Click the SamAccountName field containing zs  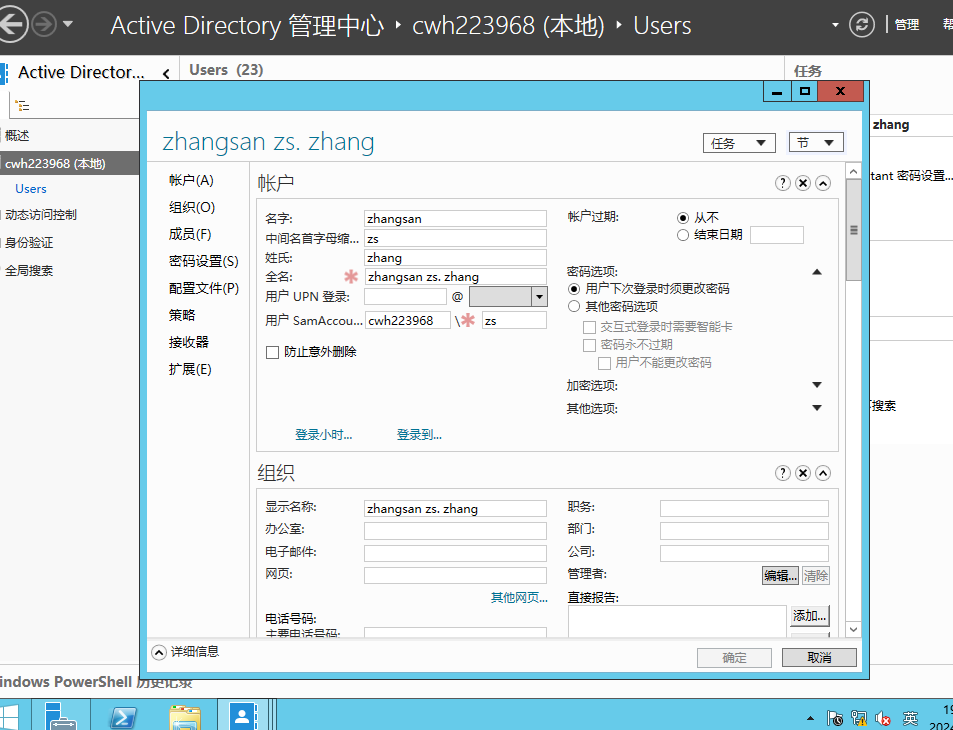tap(514, 320)
